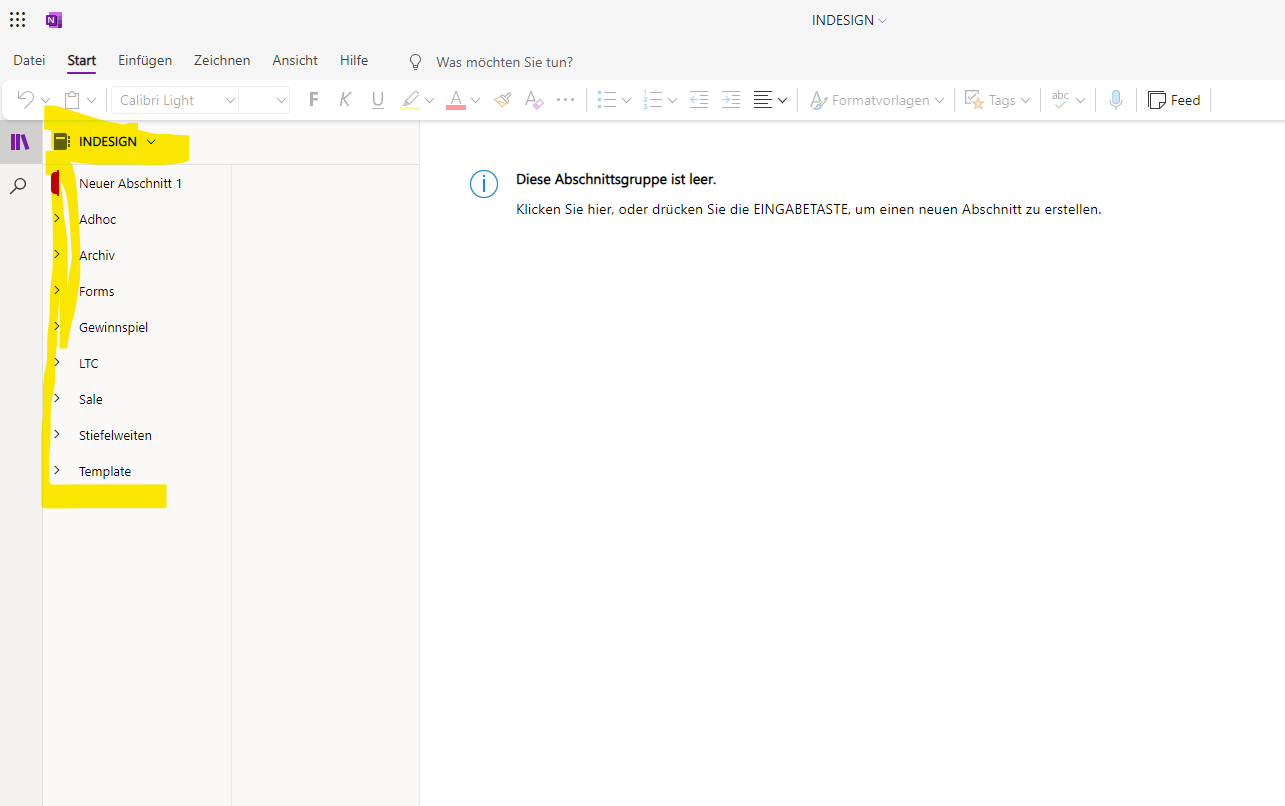Expand the Gewinnspiel section group chevron
Screen dimensions: 1285x806
pyautogui.click(x=57, y=326)
